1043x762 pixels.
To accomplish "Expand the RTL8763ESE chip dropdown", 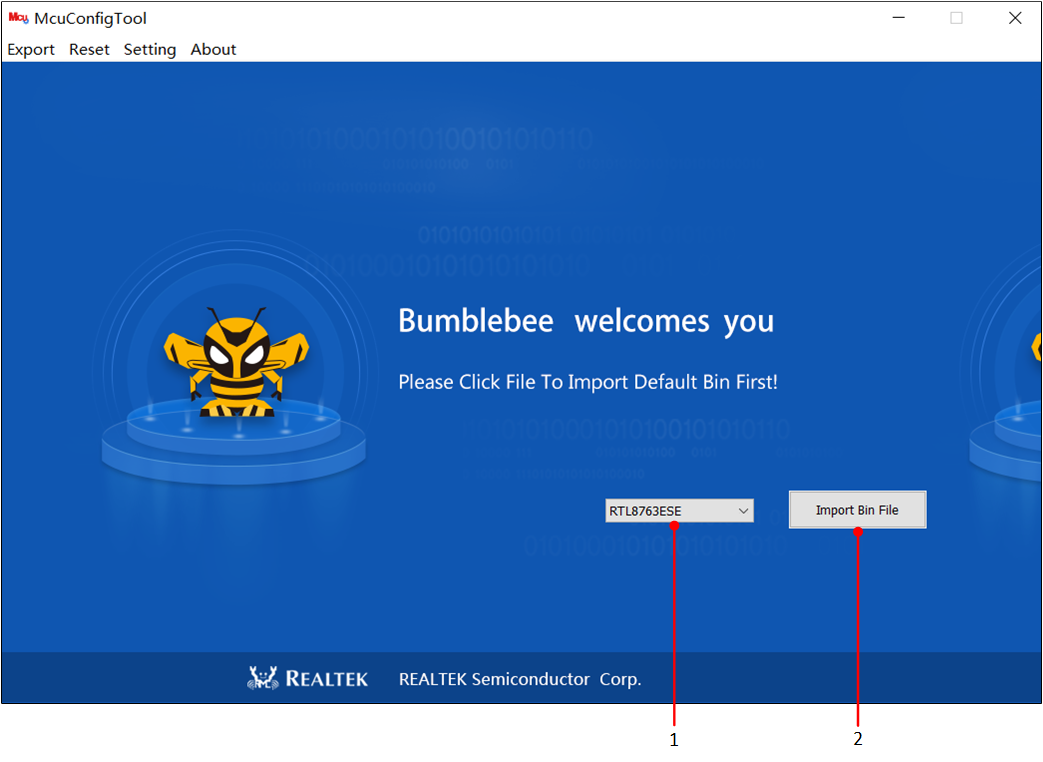I will tap(679, 511).
